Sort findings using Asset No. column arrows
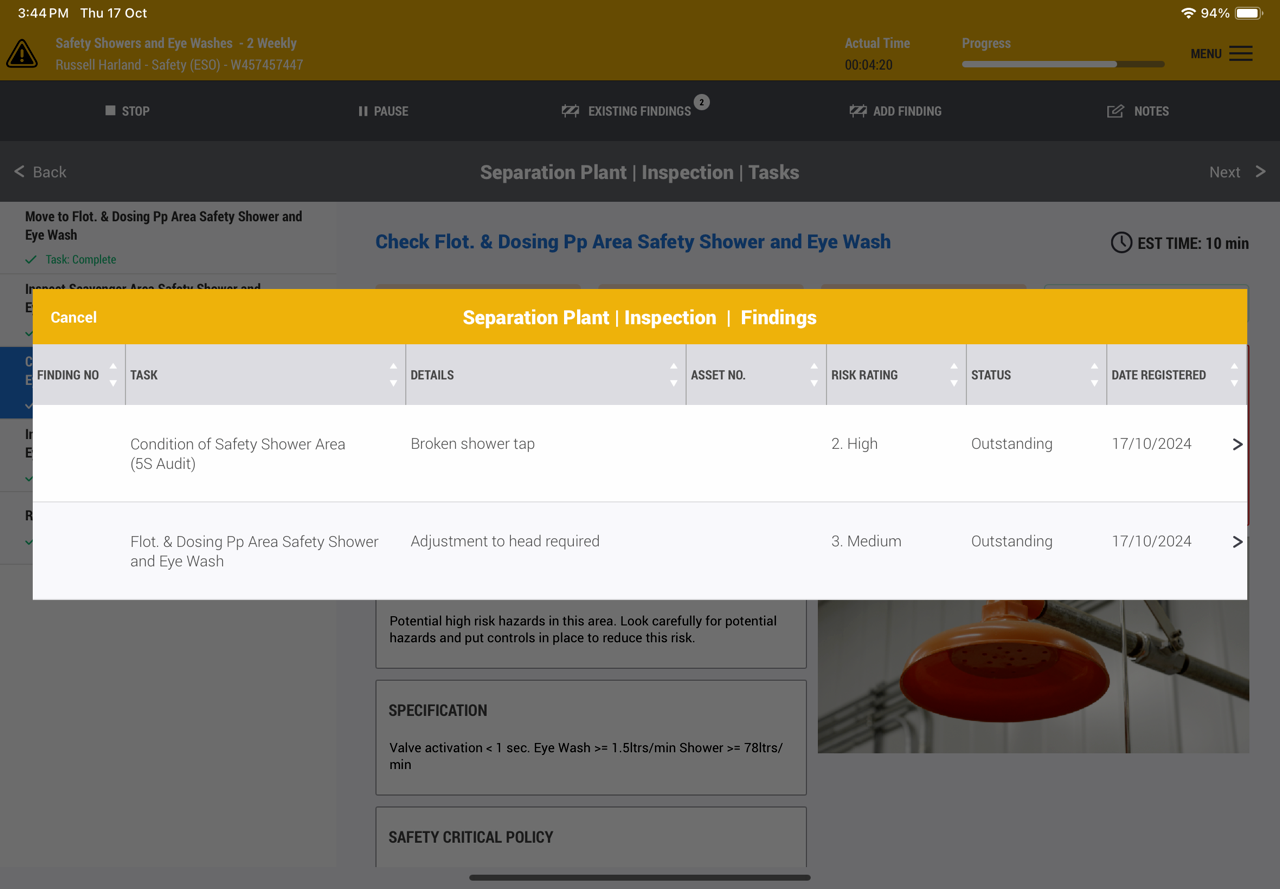 point(814,375)
